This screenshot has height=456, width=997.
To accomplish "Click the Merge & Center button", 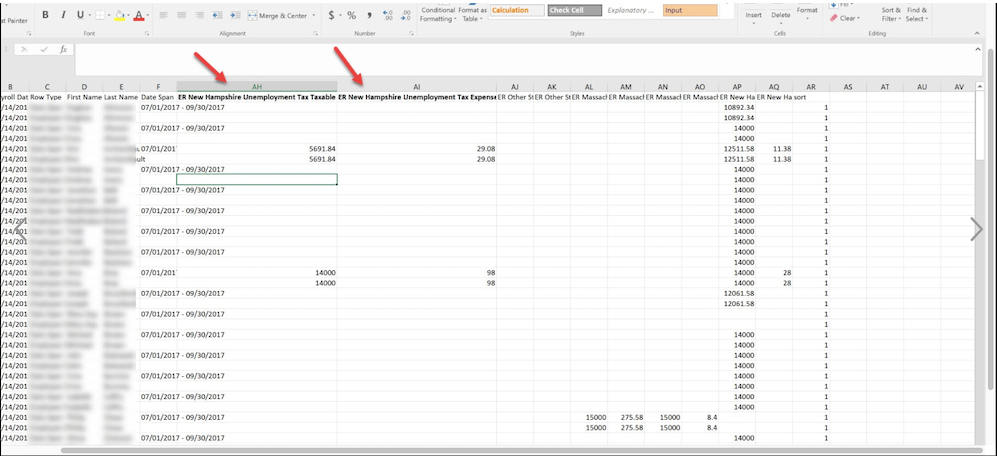I will tap(277, 16).
